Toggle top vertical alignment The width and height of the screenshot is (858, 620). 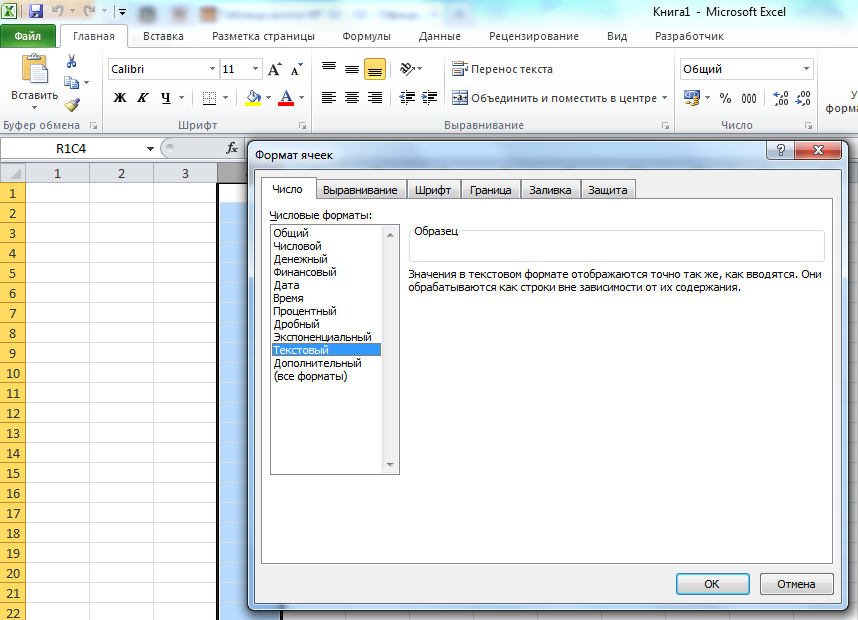pos(329,69)
